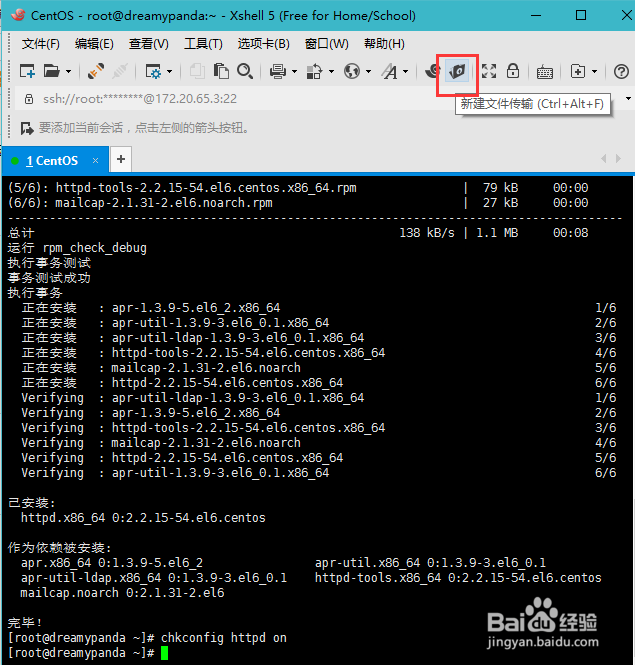Click the add current session arrow icon
635x665 pixels.
coord(27,128)
